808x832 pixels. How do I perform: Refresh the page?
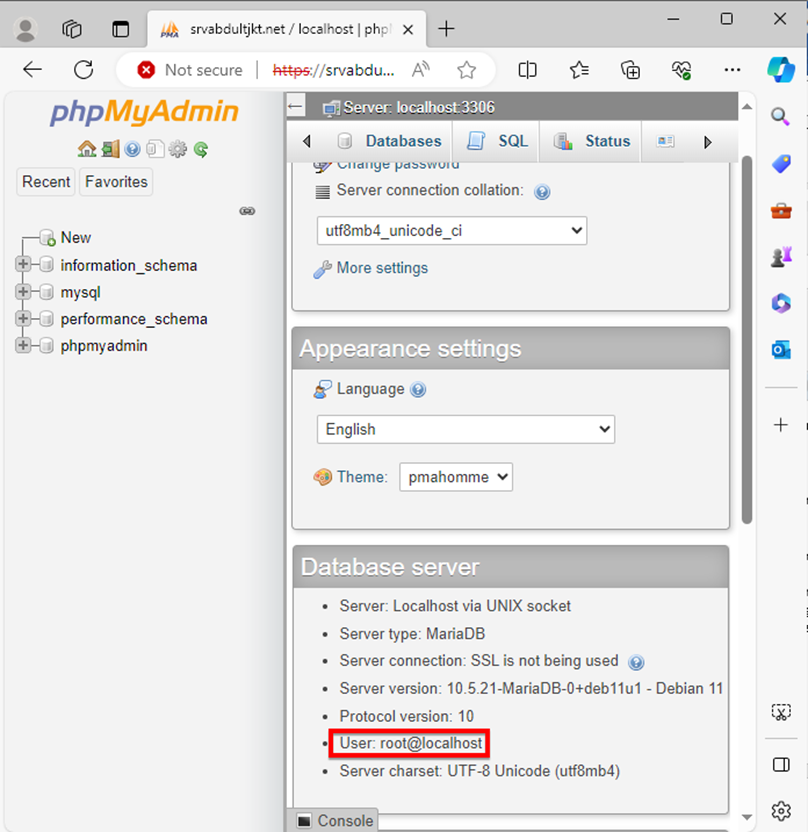pos(83,70)
